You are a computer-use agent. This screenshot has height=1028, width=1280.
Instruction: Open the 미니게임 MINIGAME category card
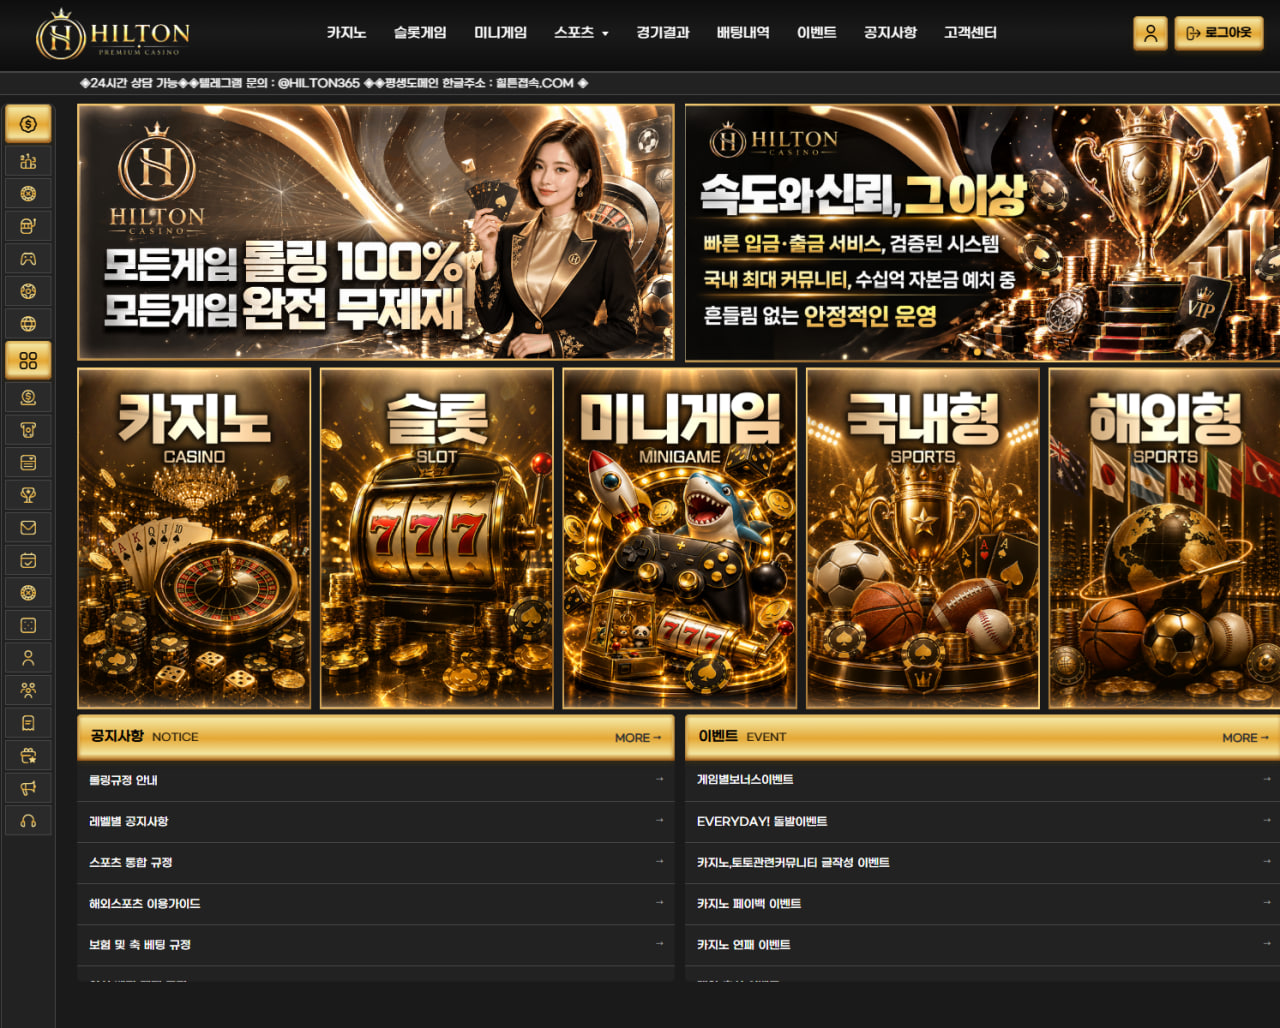coord(680,538)
